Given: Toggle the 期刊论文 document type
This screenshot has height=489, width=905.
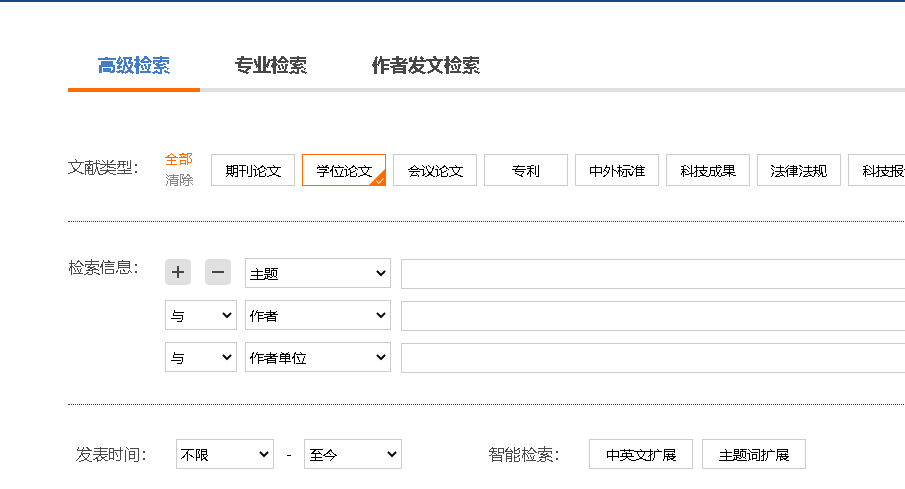Looking at the screenshot, I should tap(253, 170).
